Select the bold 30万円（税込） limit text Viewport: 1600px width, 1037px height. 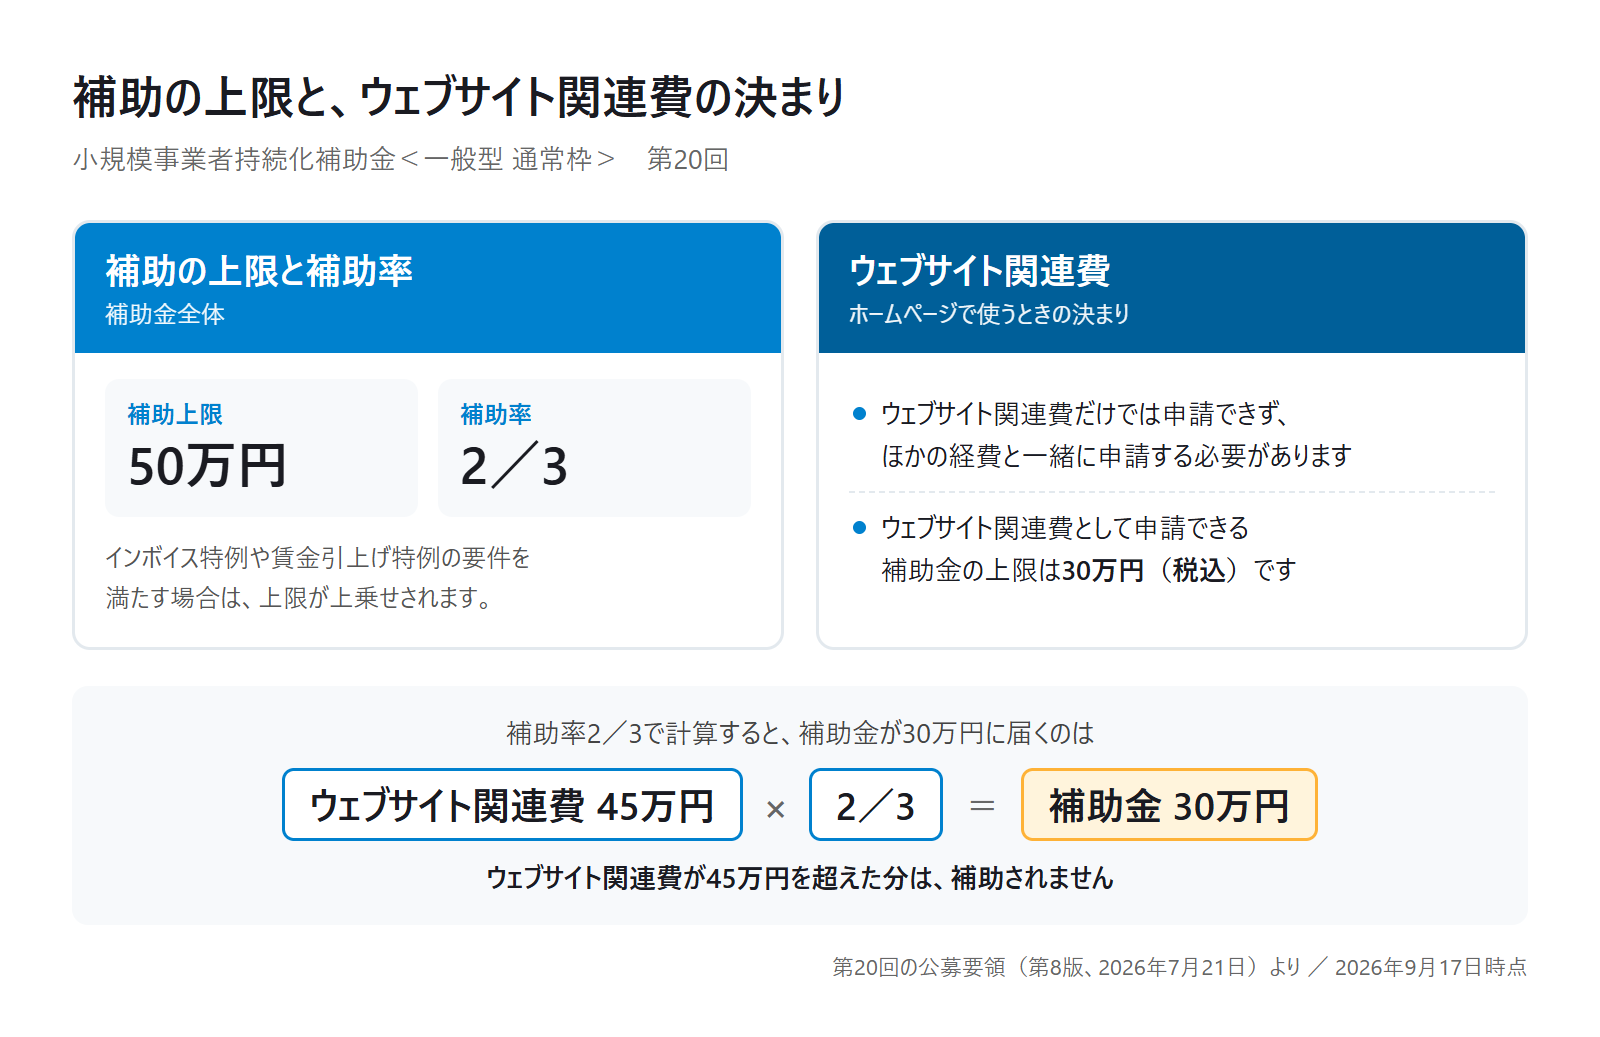click(1150, 570)
